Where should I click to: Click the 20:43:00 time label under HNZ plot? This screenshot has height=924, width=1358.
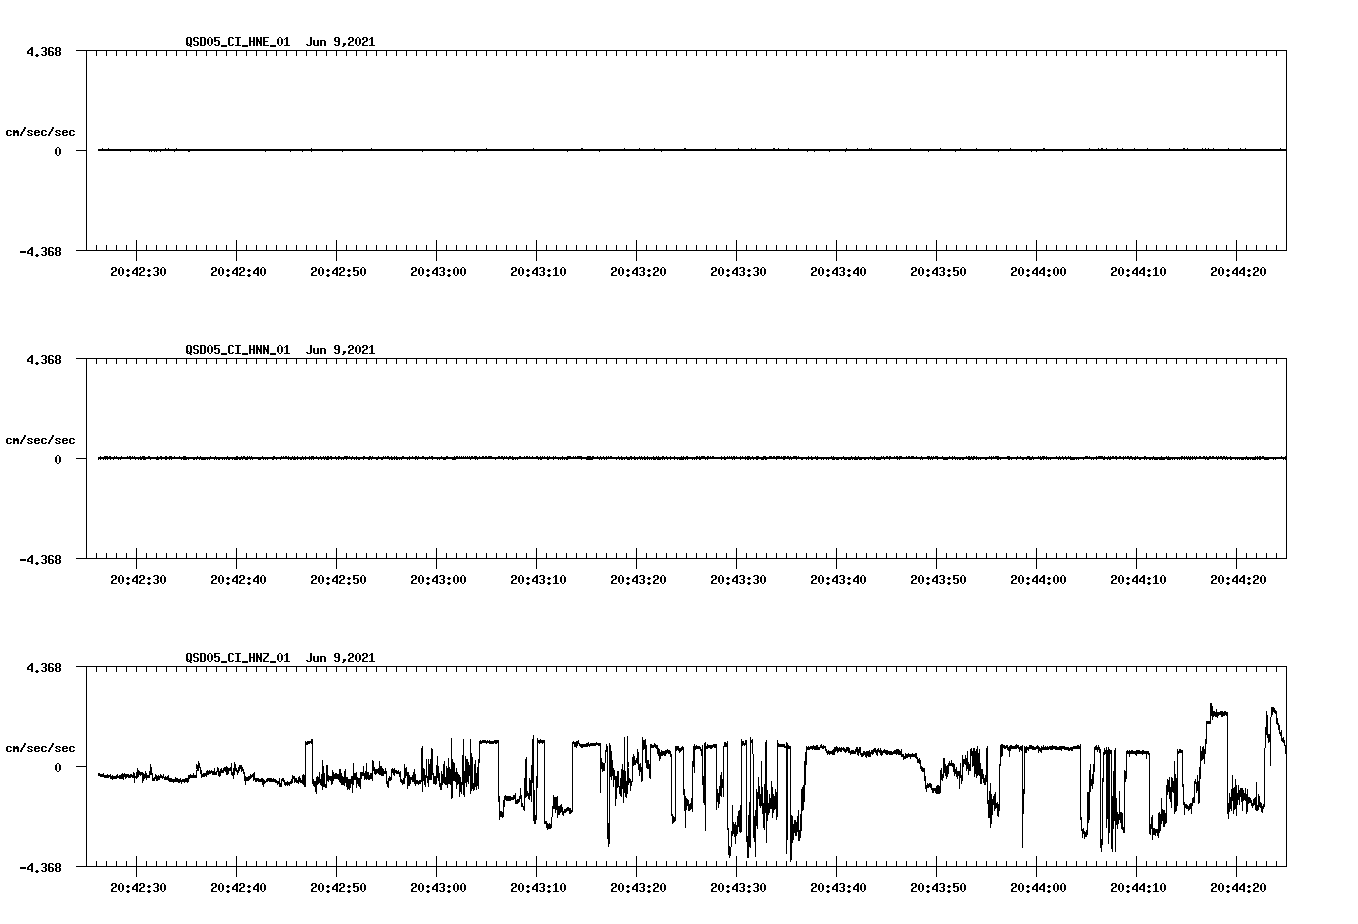438,888
